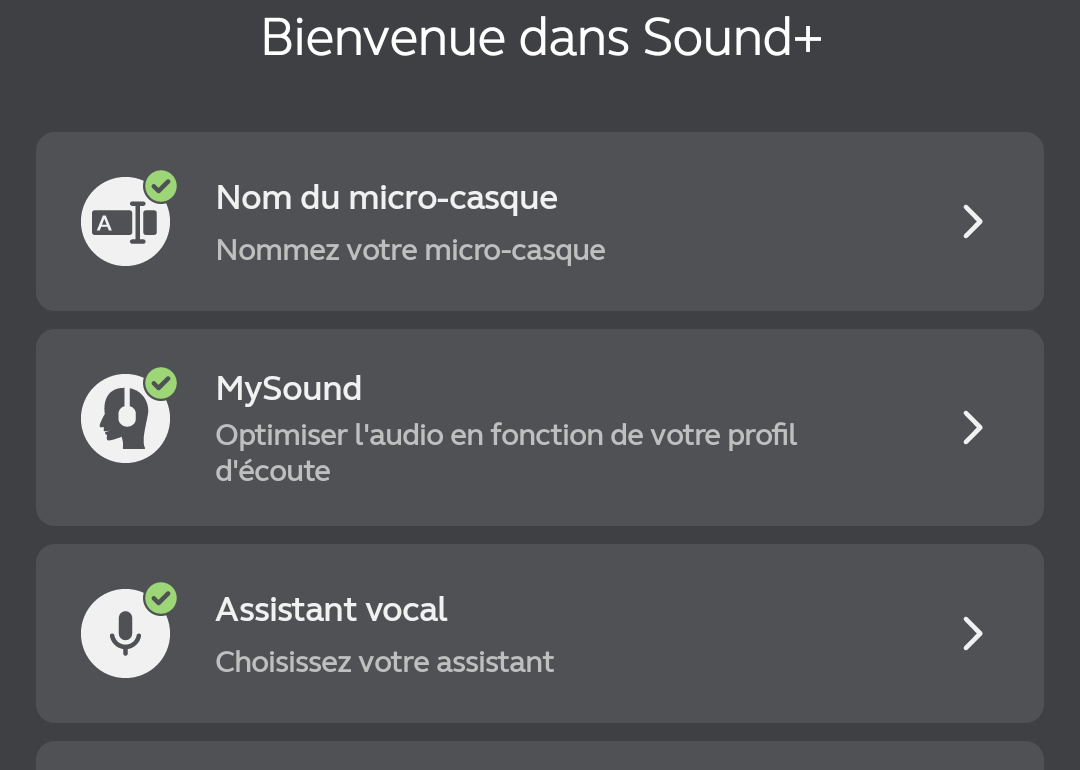This screenshot has width=1080, height=770.
Task: Open chevron arrow for Nom du micro-casque
Action: point(973,222)
